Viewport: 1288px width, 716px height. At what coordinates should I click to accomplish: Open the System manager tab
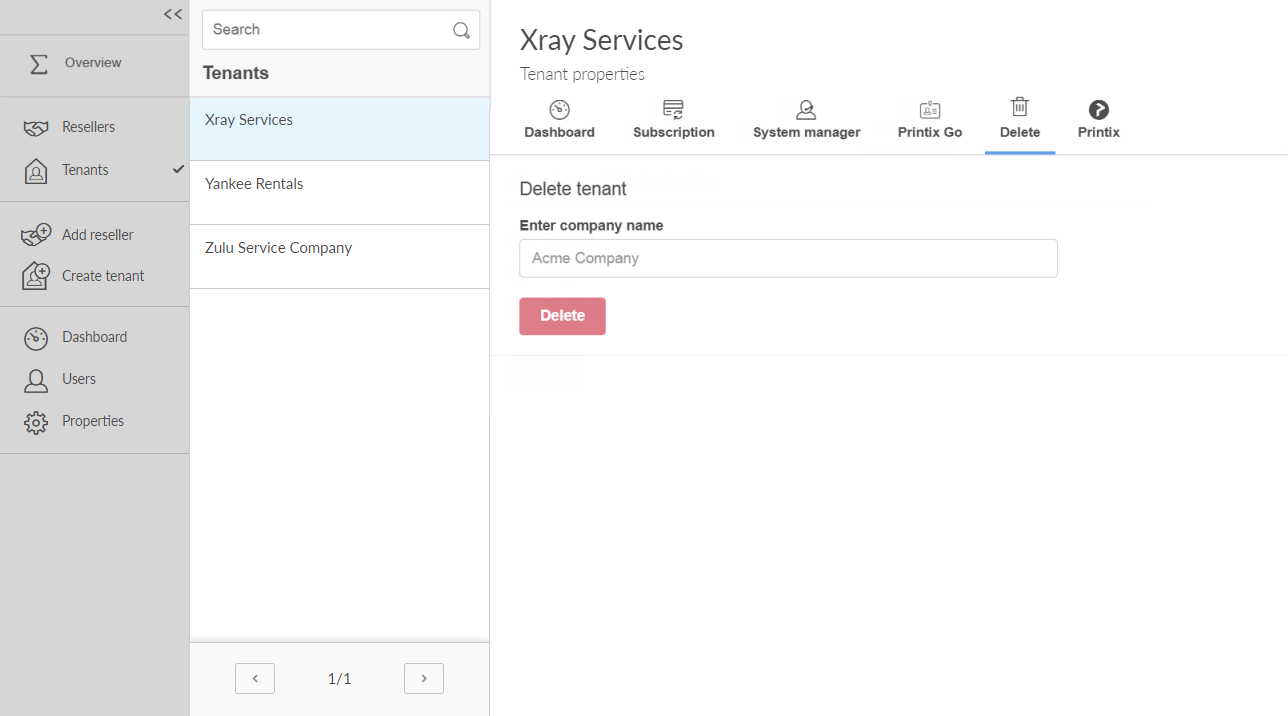pos(806,120)
